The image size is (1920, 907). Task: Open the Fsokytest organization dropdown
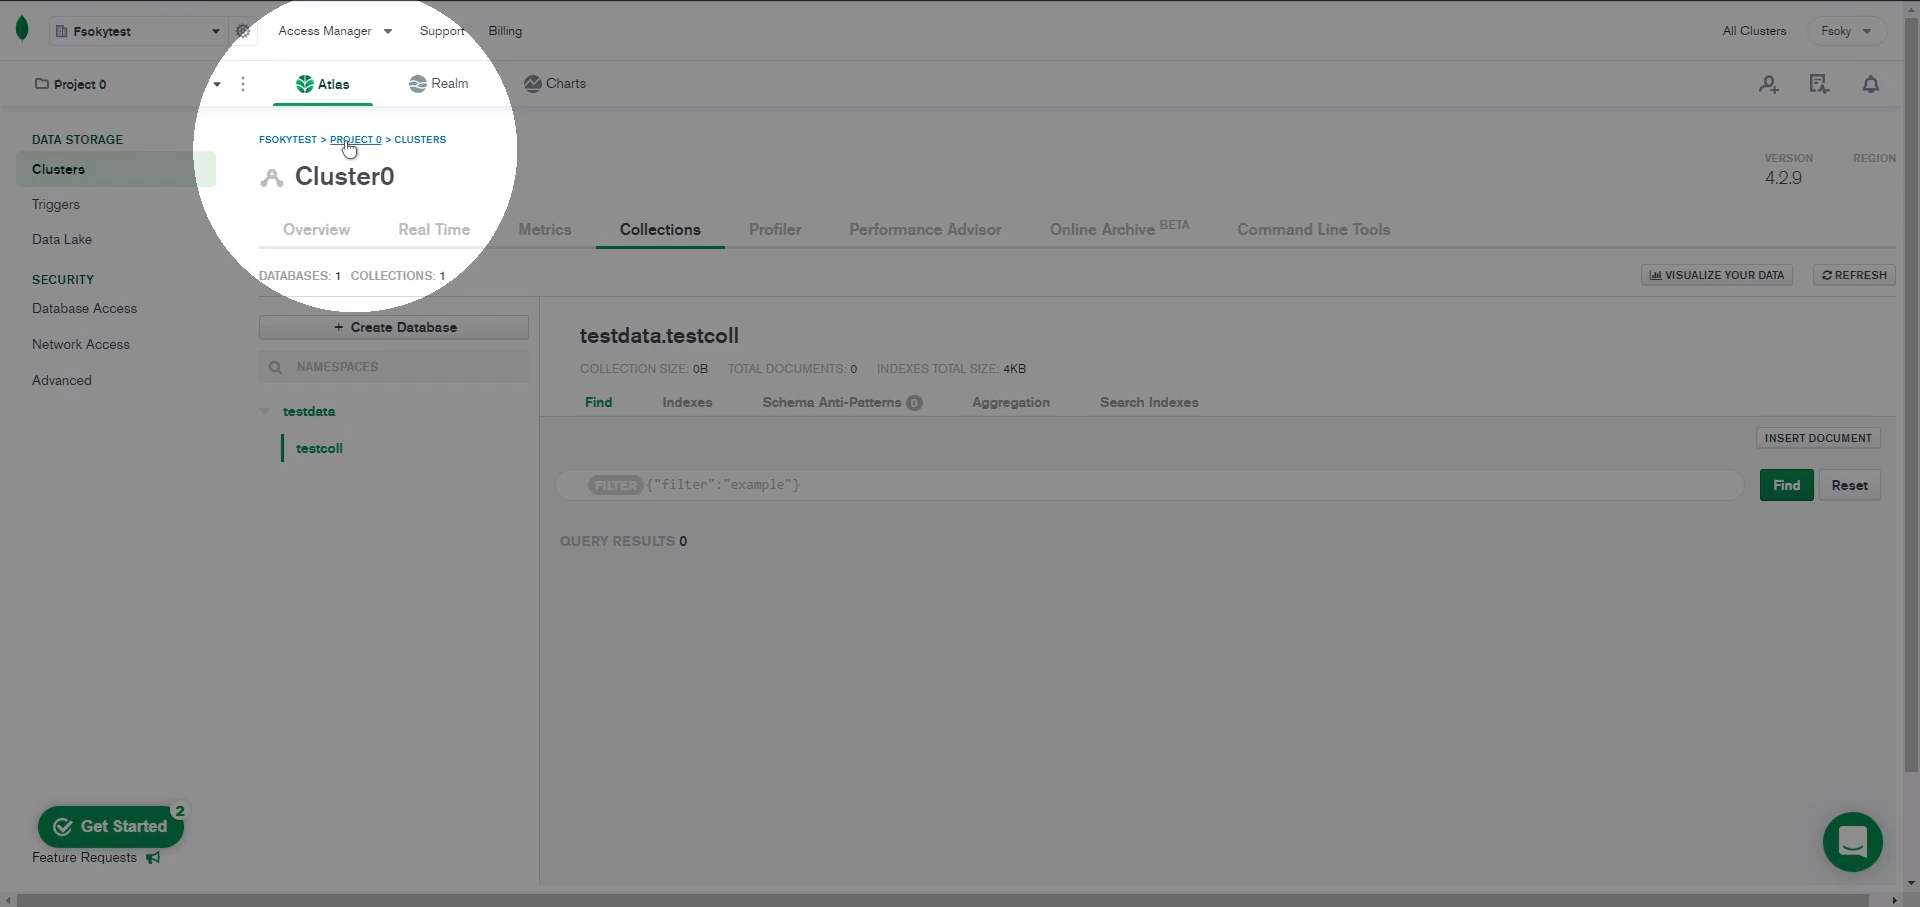coord(138,31)
